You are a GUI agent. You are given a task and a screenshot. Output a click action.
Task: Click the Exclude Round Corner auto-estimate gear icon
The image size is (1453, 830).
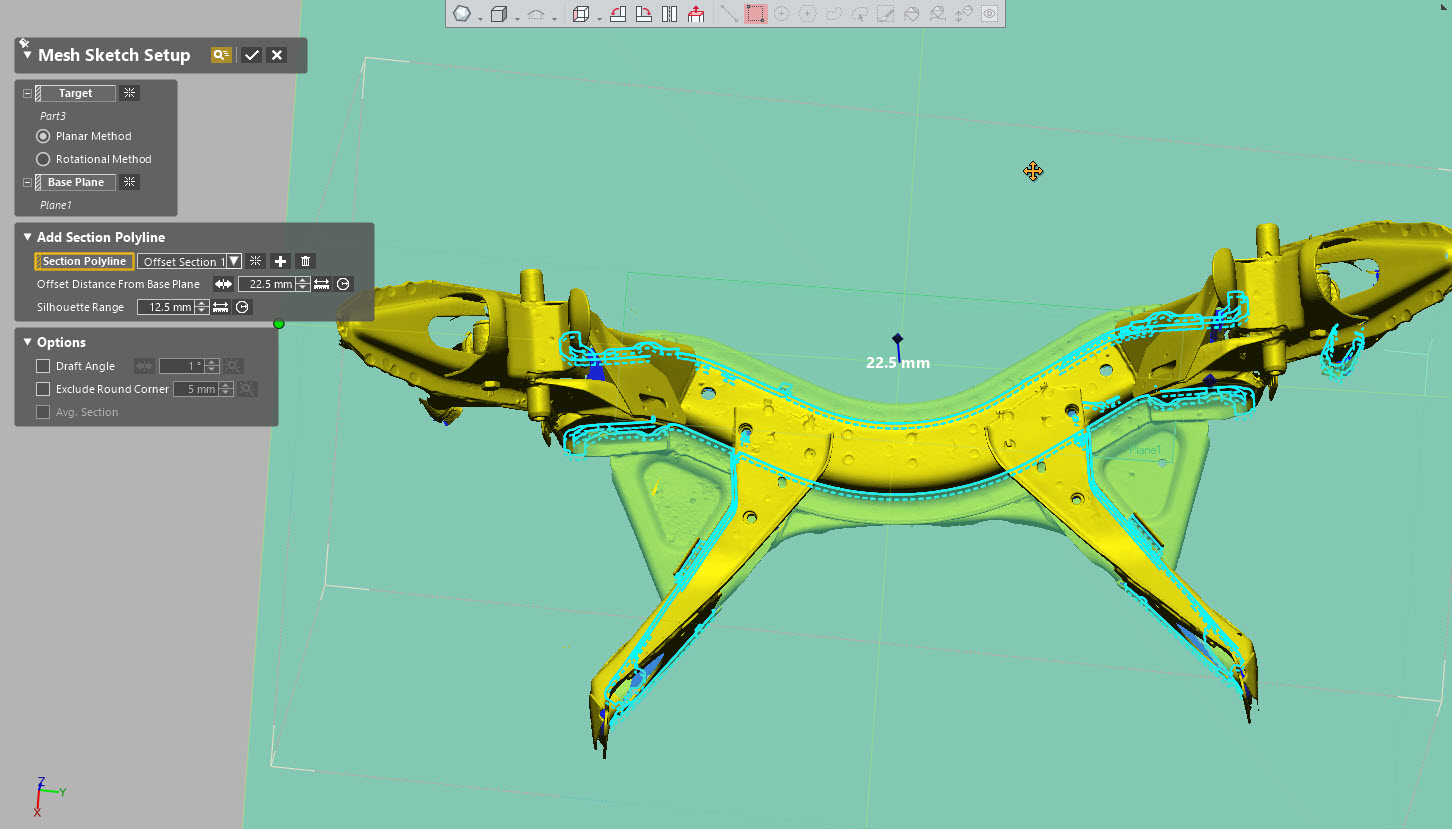tap(247, 389)
